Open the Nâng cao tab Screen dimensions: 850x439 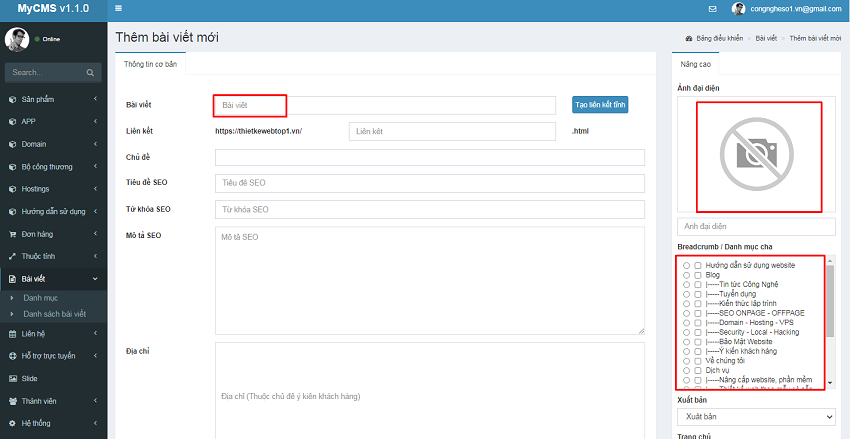[696, 63]
